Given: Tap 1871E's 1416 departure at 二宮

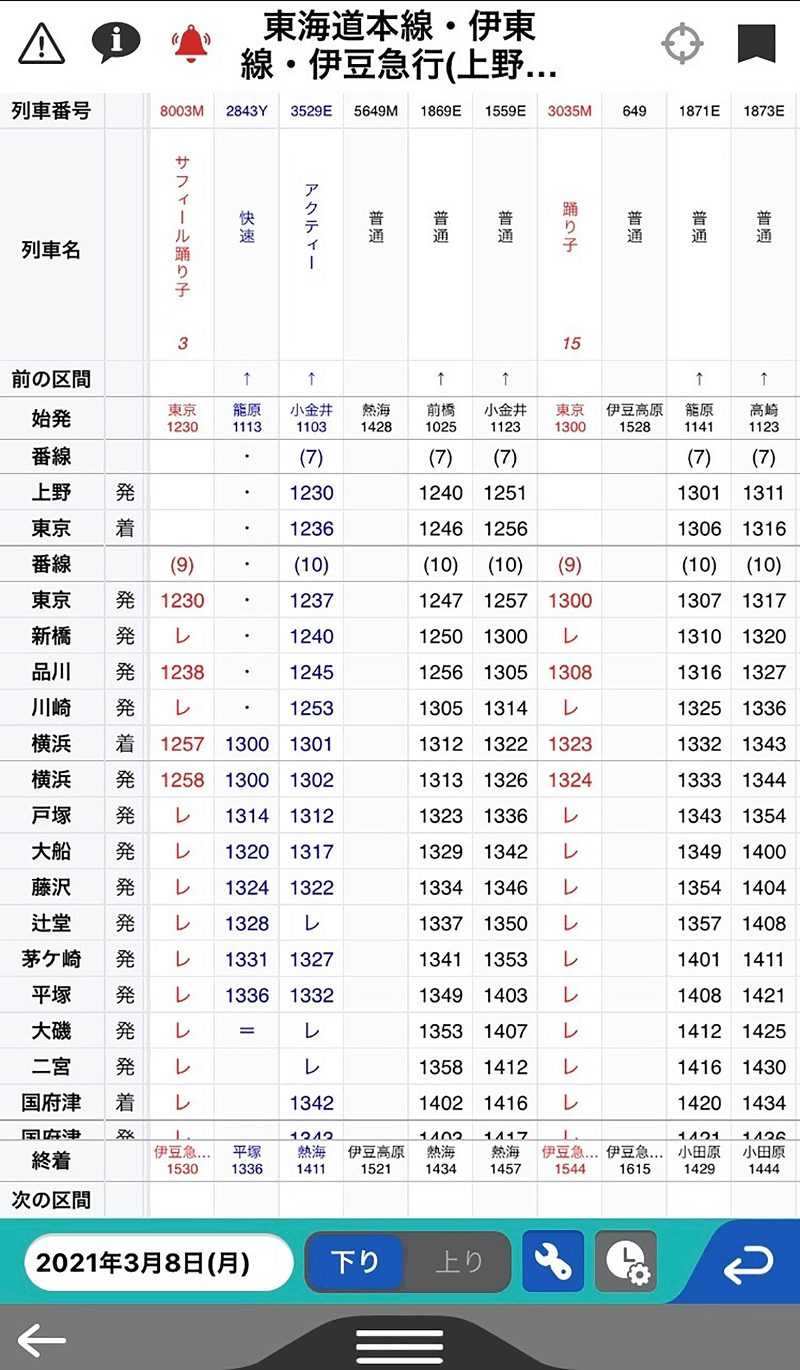Looking at the screenshot, I should click(x=699, y=1067).
